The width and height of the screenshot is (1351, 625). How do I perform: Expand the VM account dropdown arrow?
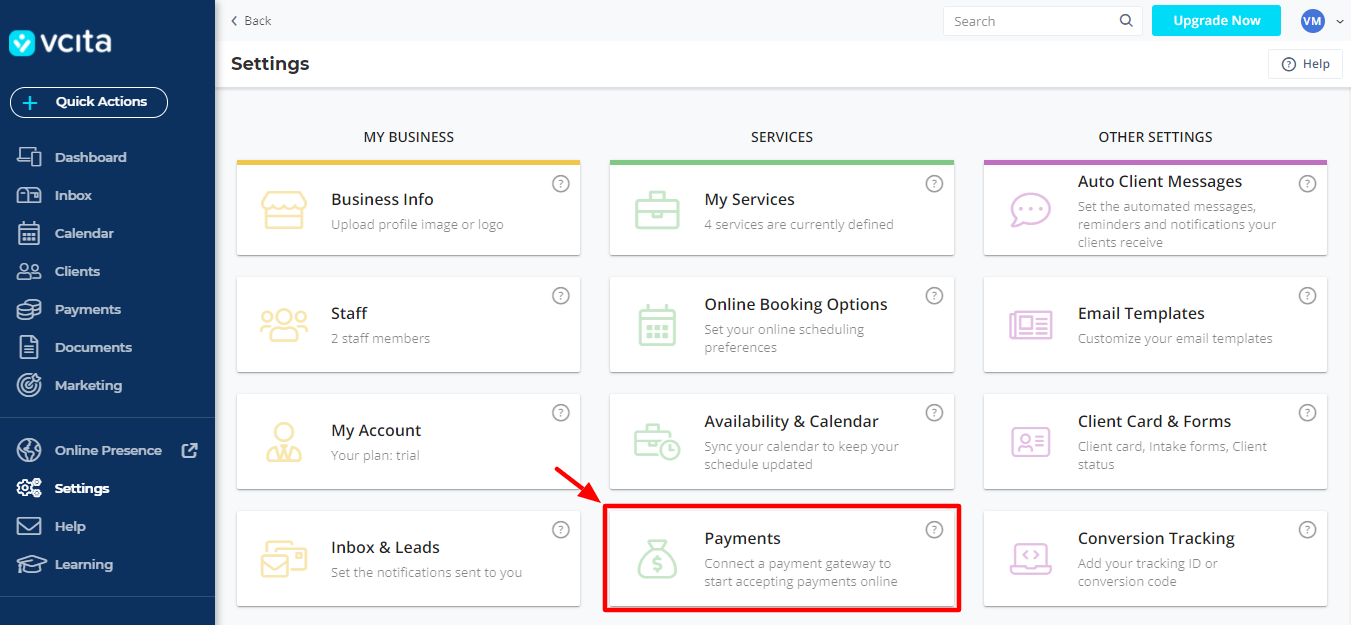pos(1340,21)
